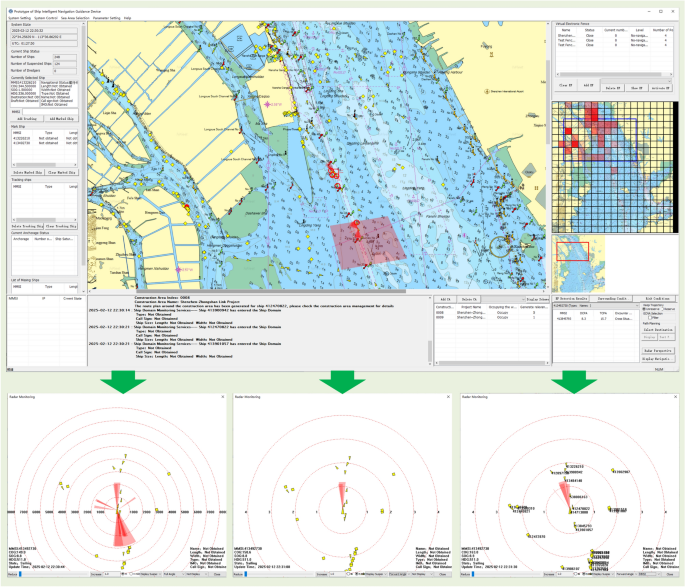Click the application icon in the title bar
685x587 pixels.
10,10
